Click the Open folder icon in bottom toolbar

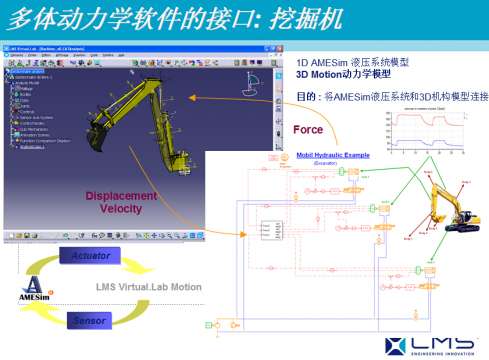(x=19, y=236)
